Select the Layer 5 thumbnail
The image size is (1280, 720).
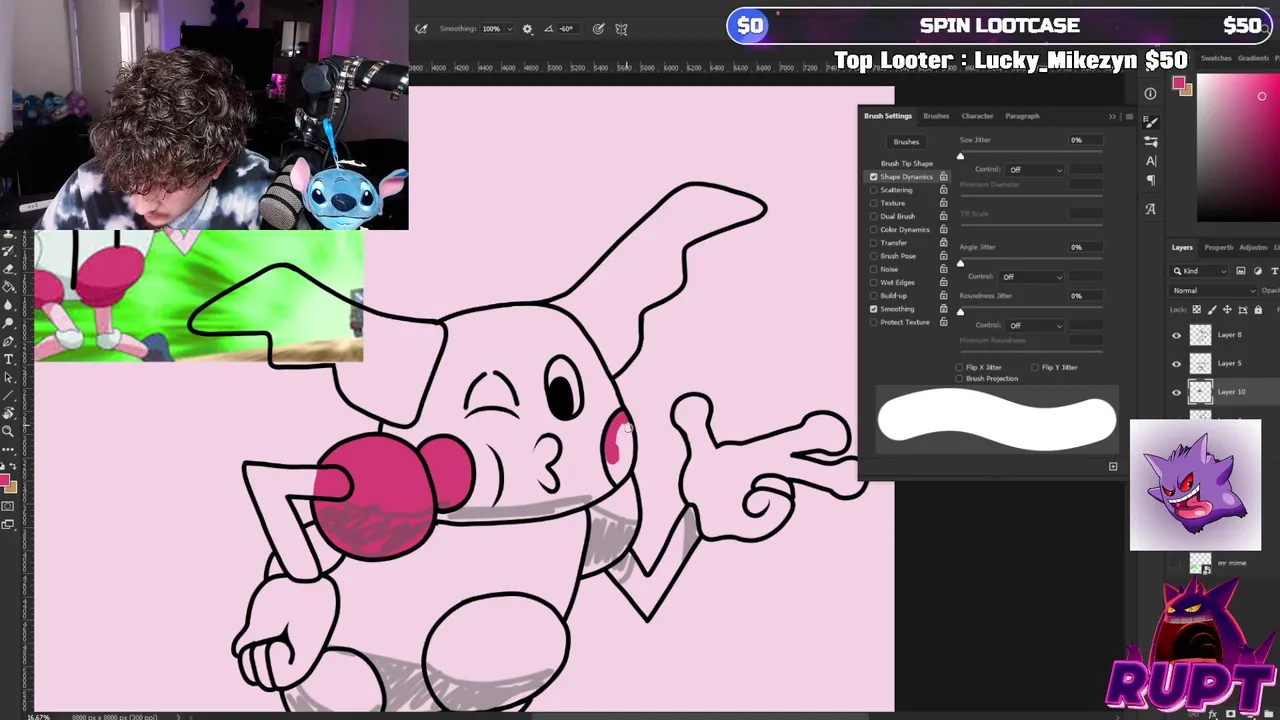point(1200,364)
